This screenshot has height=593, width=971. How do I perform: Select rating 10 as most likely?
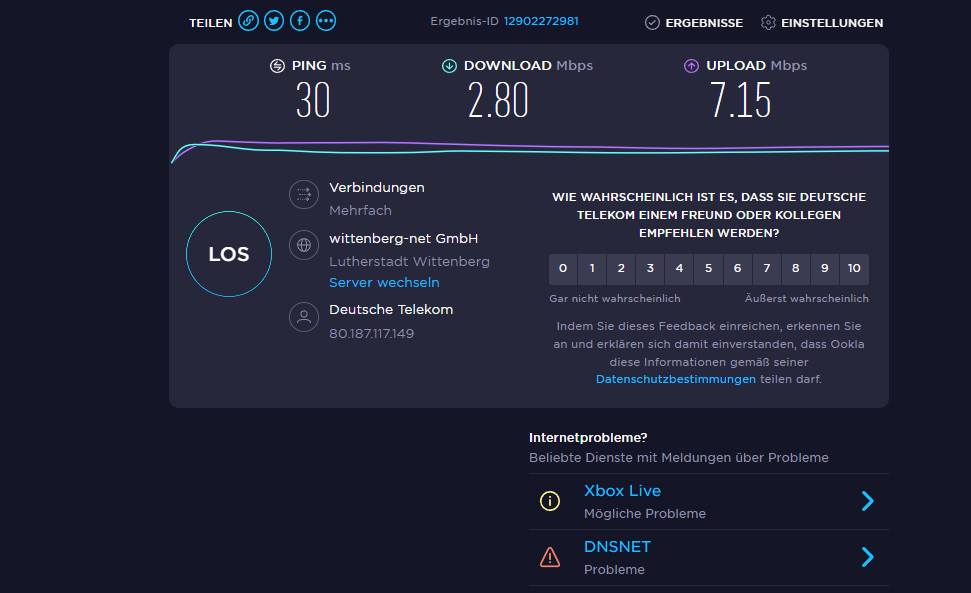click(x=854, y=269)
